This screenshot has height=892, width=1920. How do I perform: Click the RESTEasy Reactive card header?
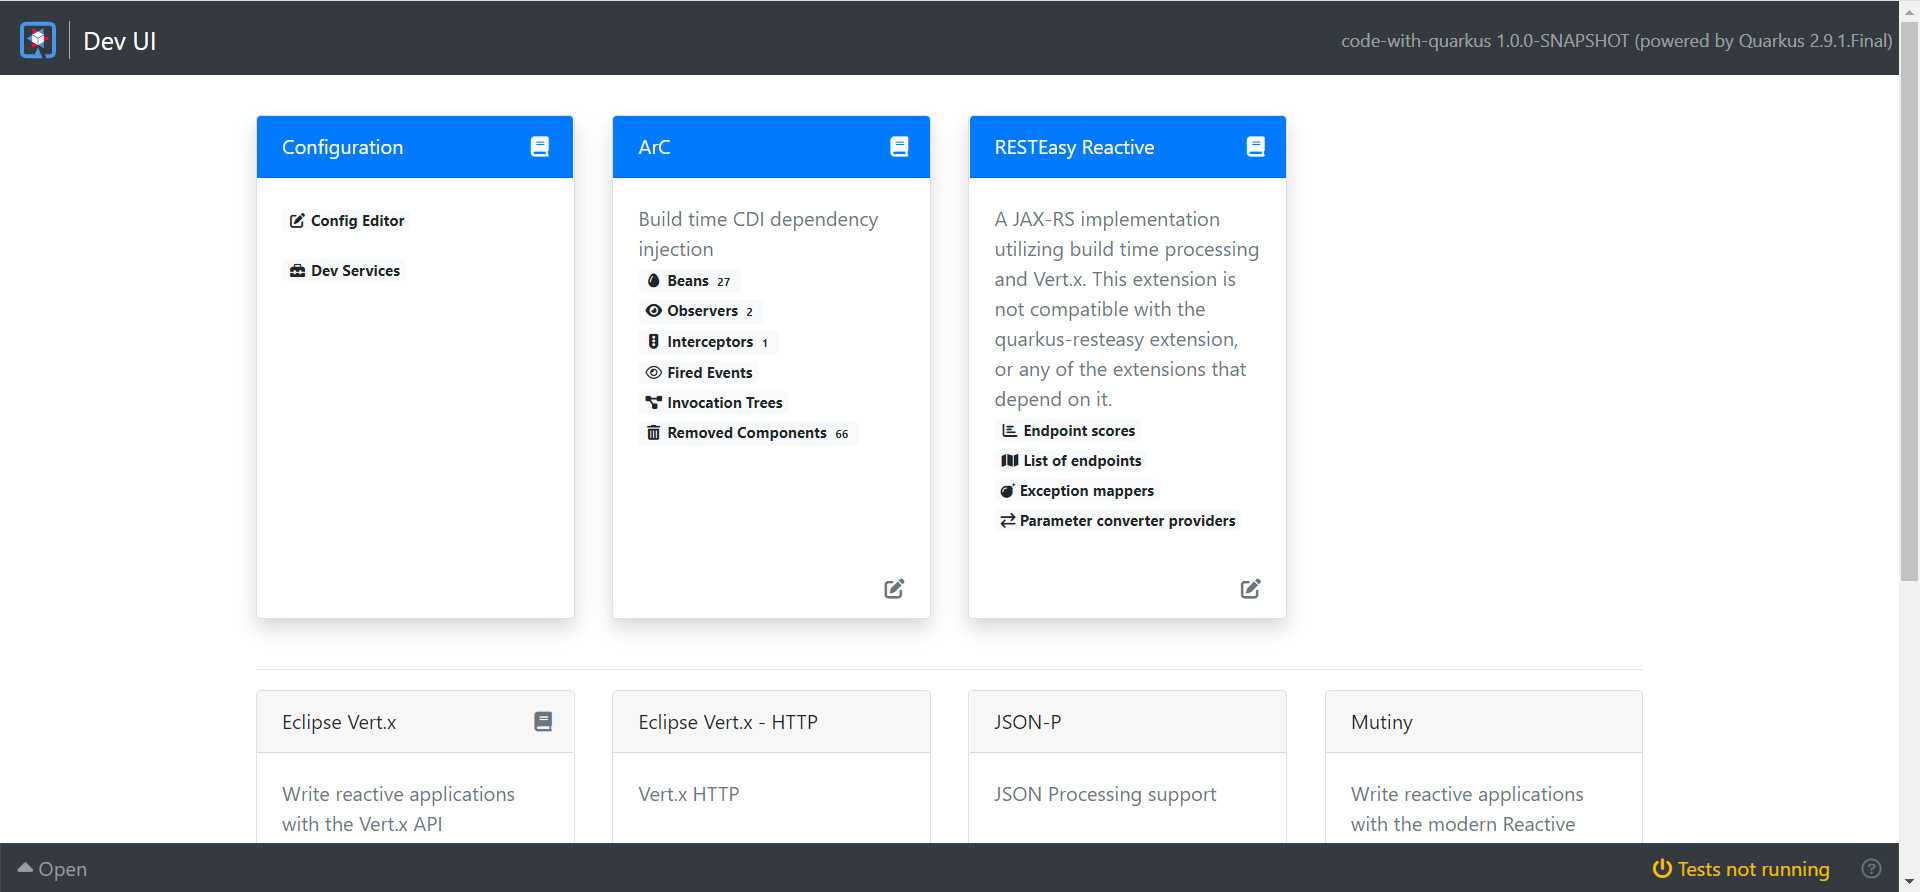(1127, 147)
